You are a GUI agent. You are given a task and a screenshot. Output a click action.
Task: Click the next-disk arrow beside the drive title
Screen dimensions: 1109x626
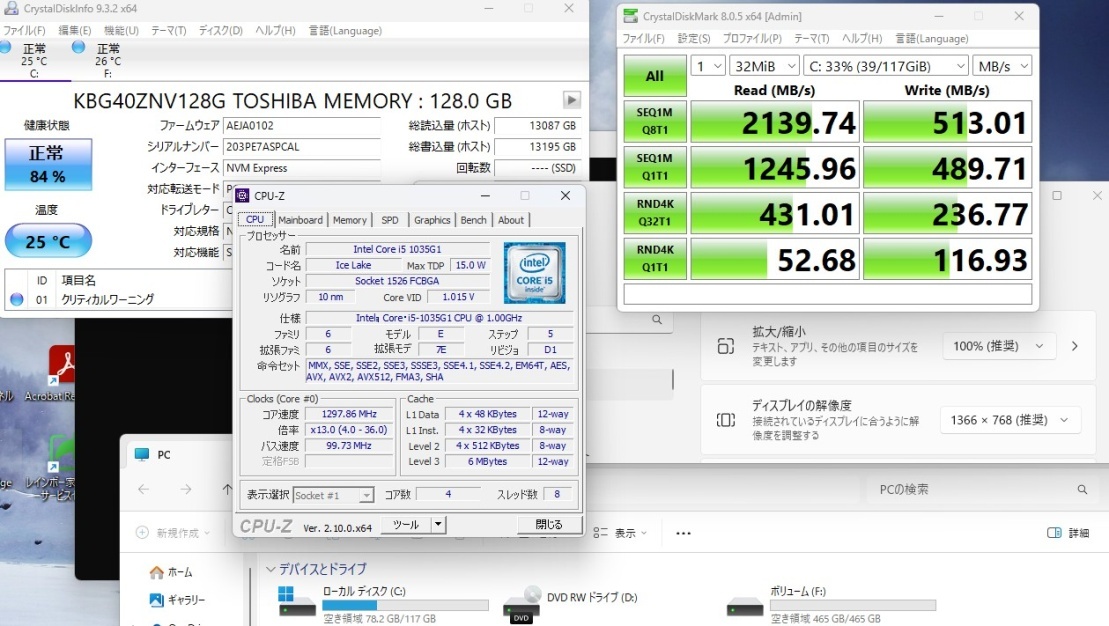pos(571,100)
